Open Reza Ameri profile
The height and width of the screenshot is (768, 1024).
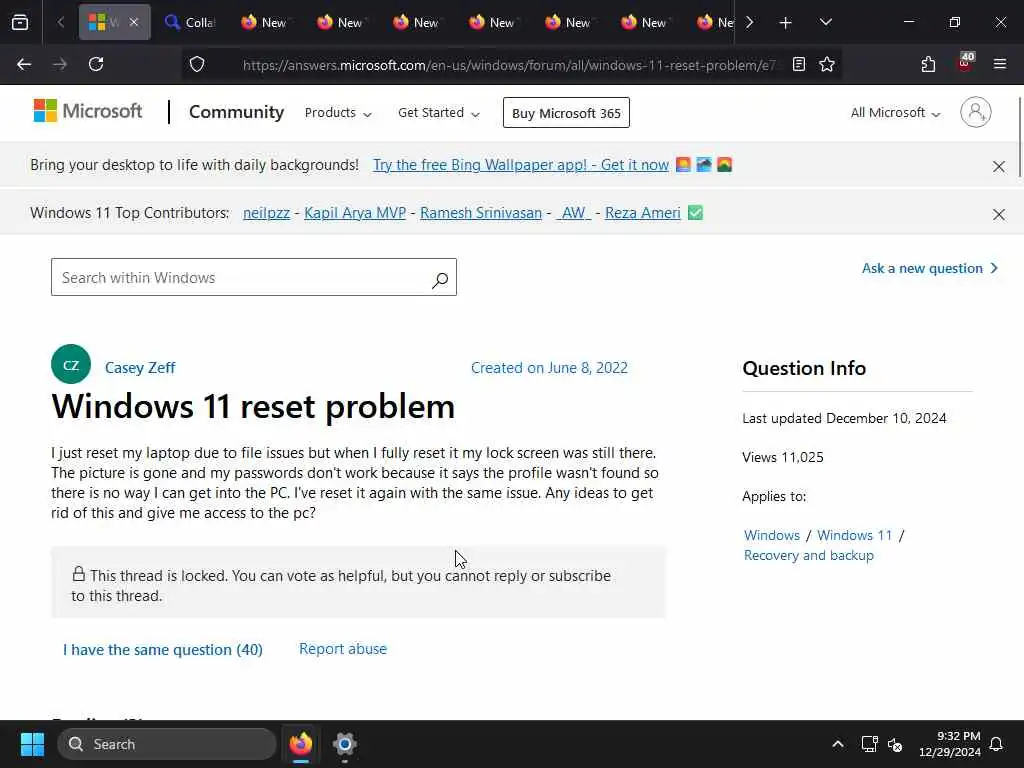tap(643, 213)
